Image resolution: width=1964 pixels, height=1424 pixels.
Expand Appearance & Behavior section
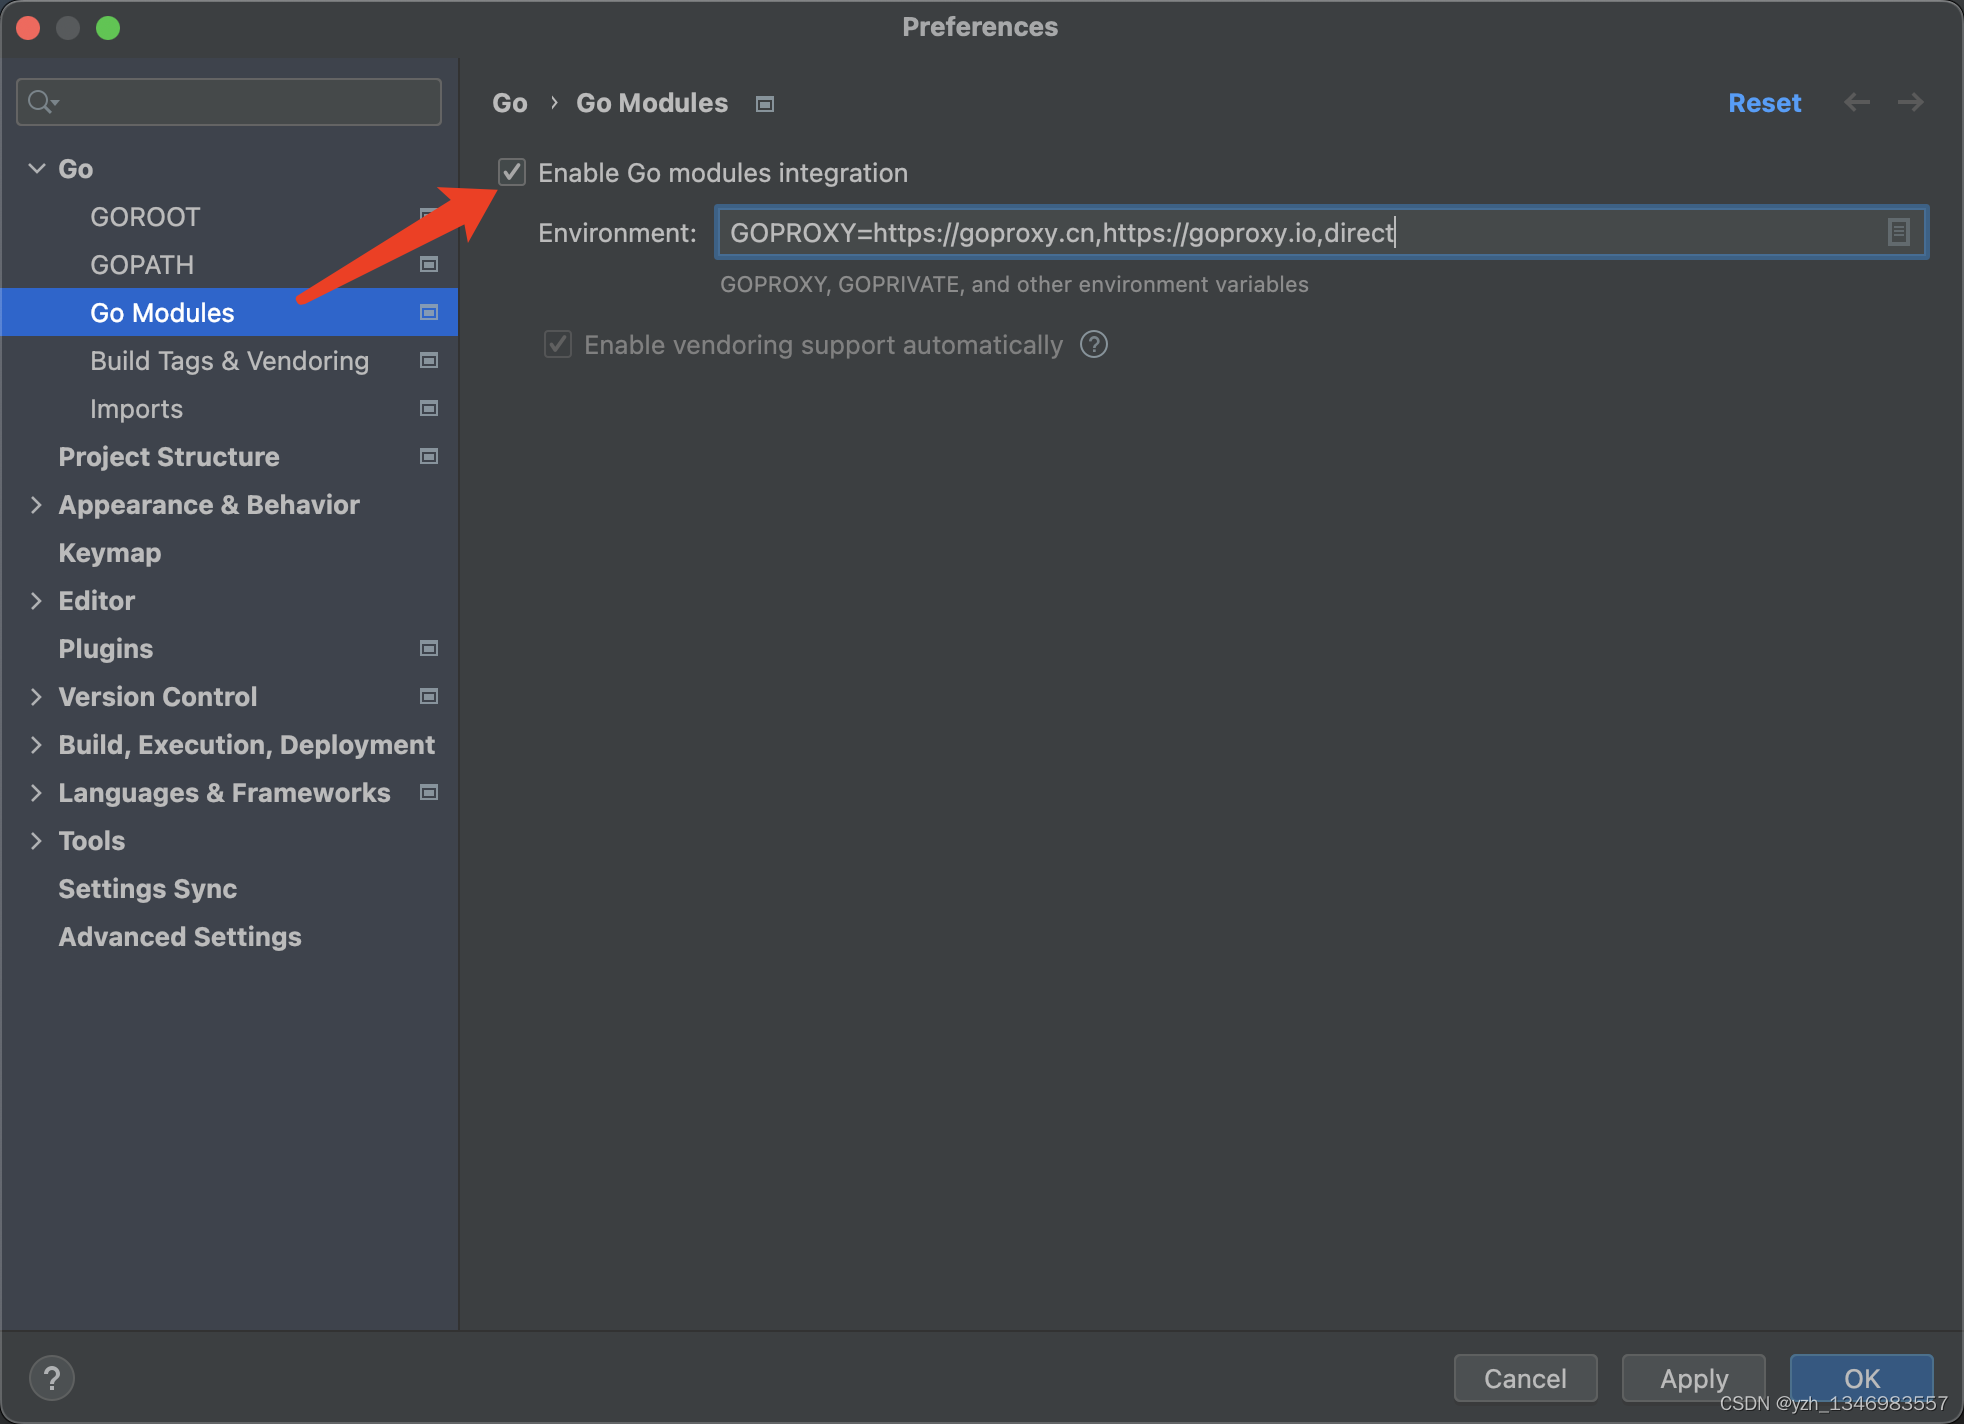click(37, 505)
